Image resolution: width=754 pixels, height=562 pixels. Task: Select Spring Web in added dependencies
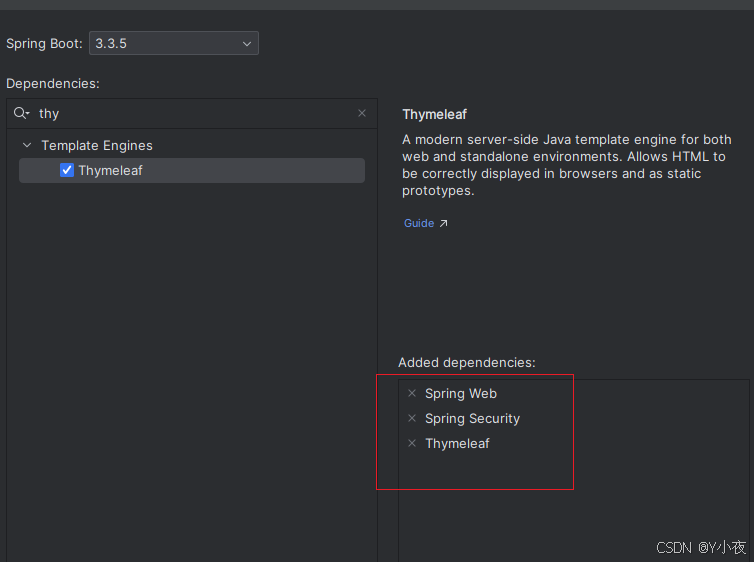(461, 393)
